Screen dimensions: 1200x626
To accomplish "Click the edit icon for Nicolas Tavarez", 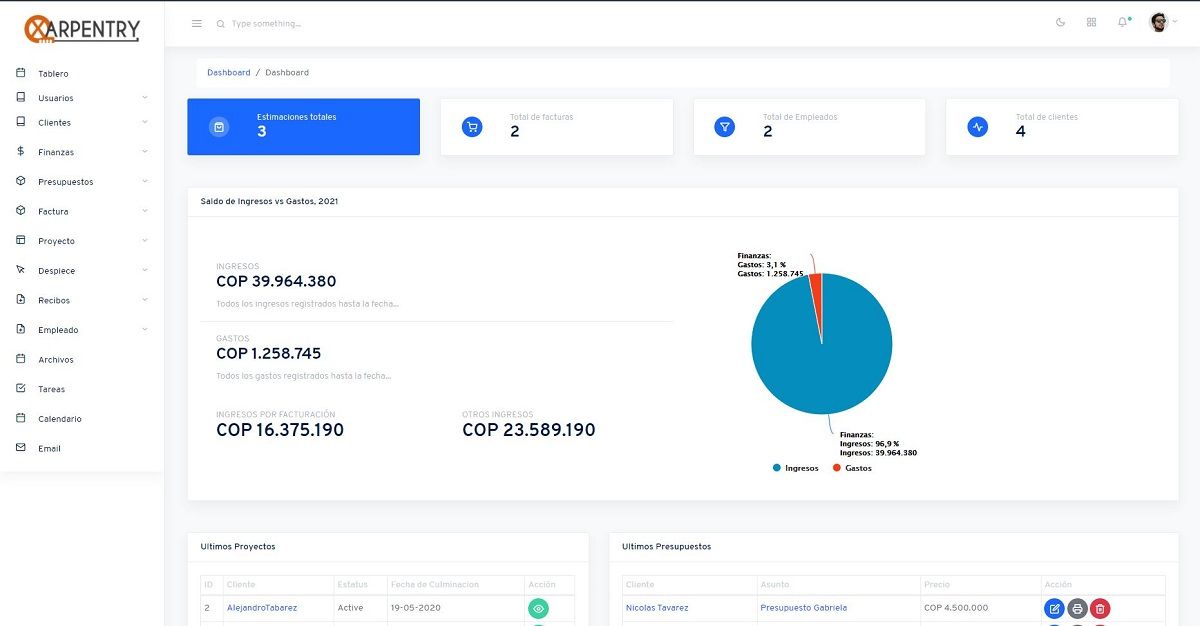I will tap(1054, 608).
